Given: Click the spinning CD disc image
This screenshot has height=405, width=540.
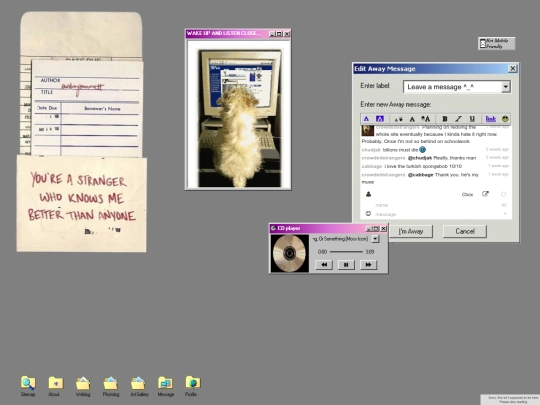Looking at the screenshot, I should [x=290, y=253].
